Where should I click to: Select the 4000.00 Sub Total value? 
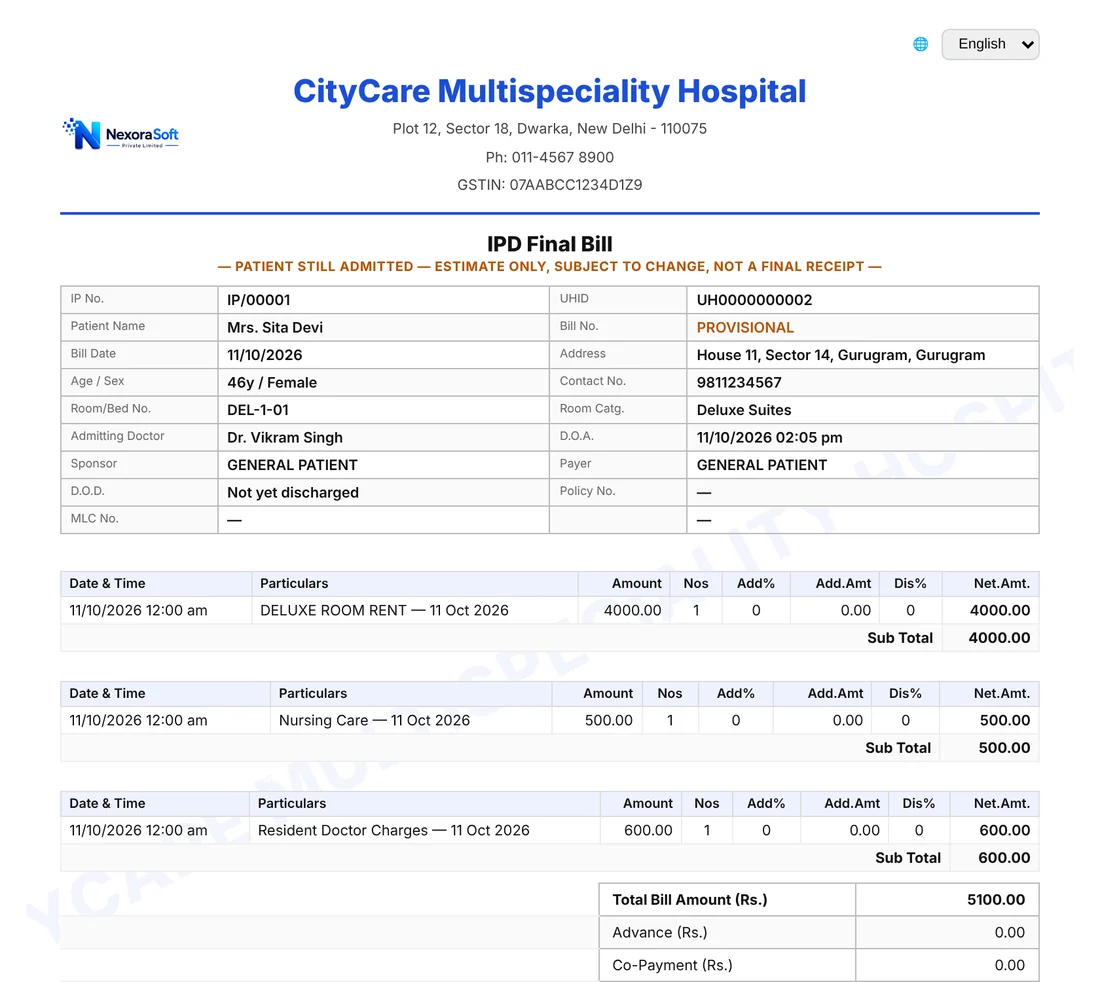coord(999,638)
